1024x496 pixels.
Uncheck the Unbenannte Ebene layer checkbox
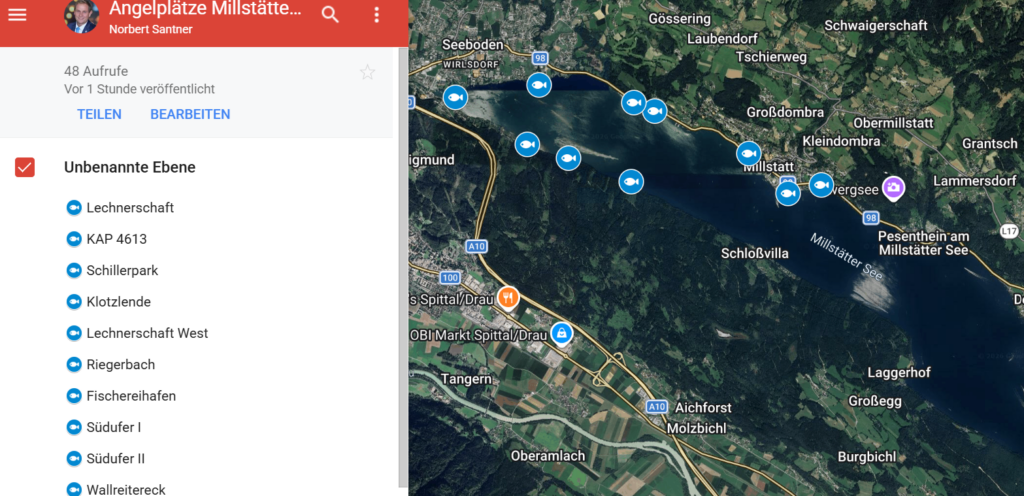(x=25, y=167)
